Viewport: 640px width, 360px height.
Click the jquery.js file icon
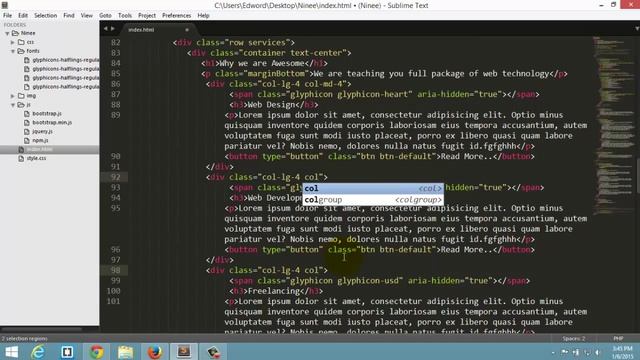(x=27, y=131)
